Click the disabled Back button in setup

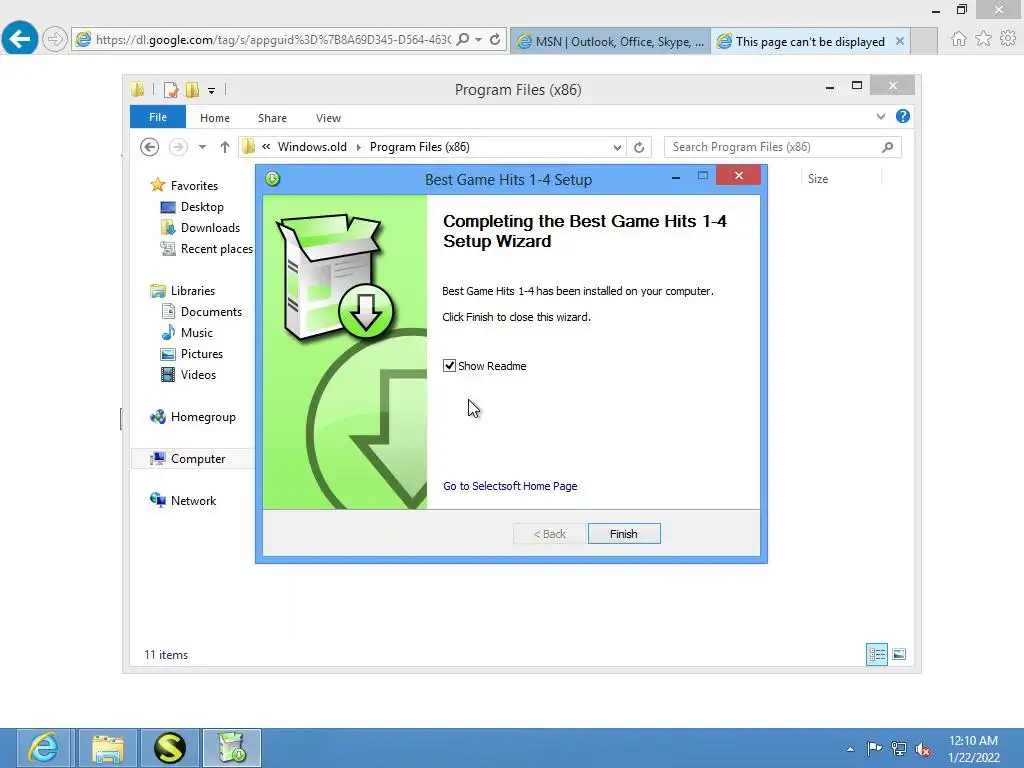tap(549, 534)
